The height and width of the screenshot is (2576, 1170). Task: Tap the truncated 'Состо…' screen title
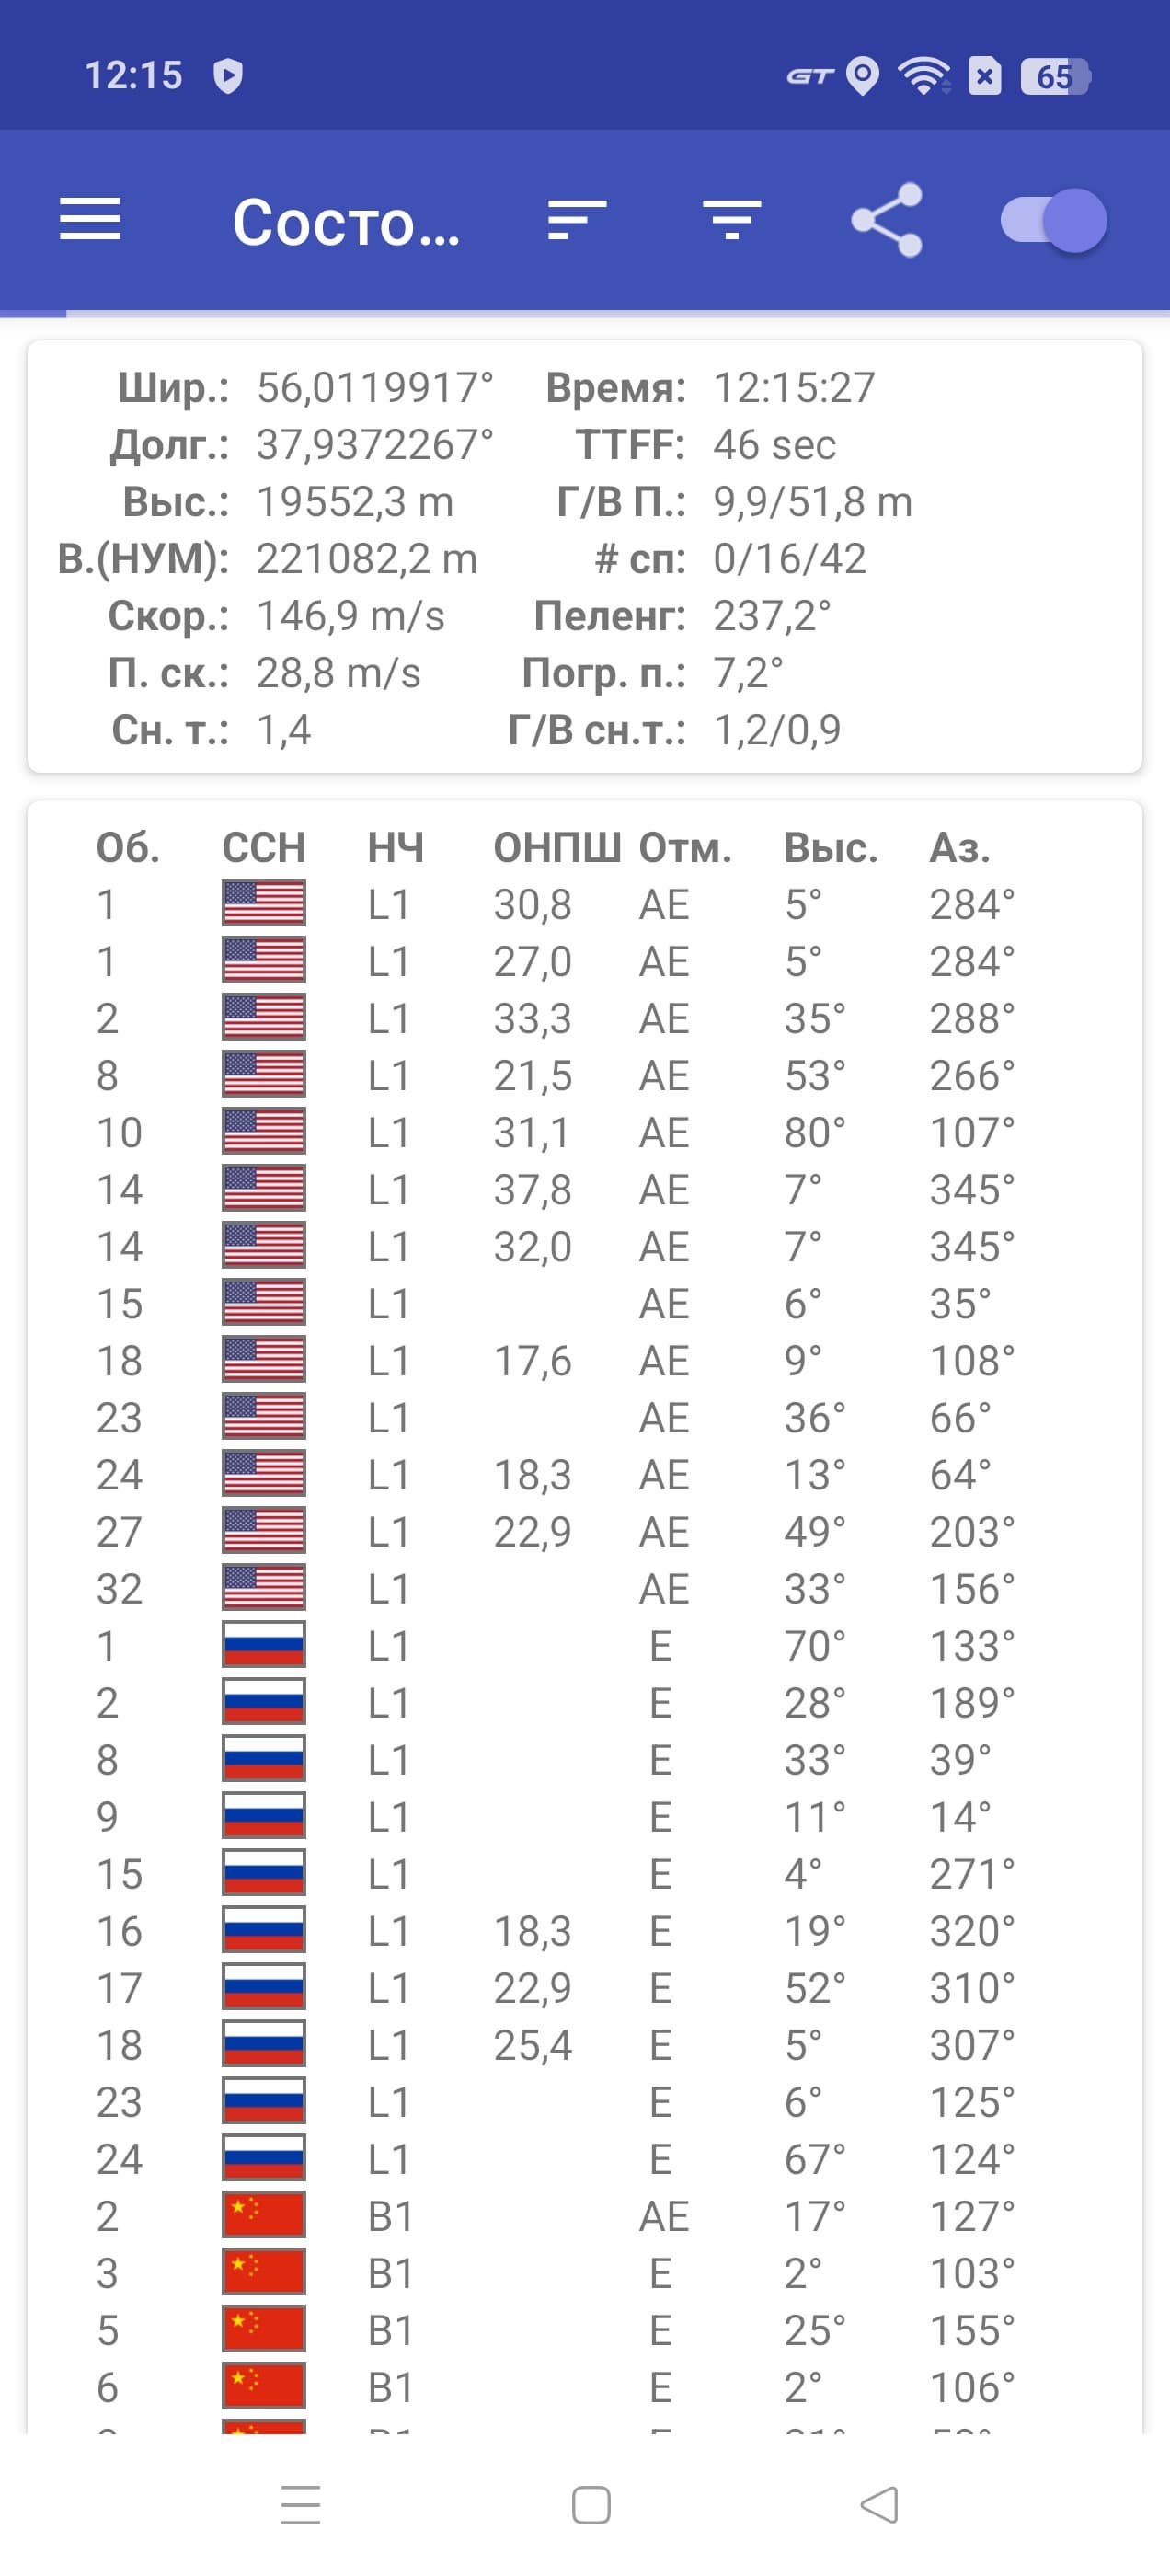[x=346, y=222]
